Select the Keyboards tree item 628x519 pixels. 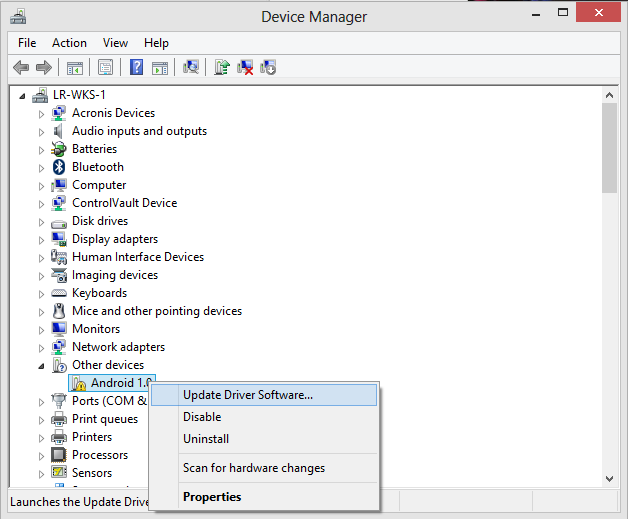point(99,293)
